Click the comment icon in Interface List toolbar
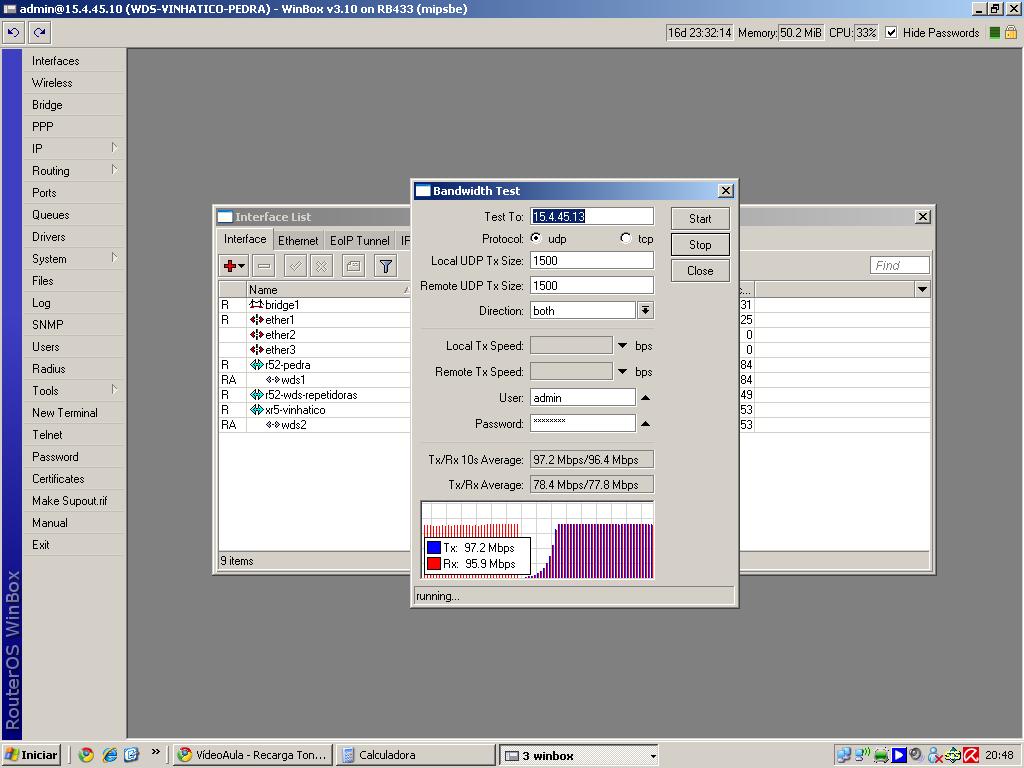The image size is (1024, 768). click(x=353, y=265)
